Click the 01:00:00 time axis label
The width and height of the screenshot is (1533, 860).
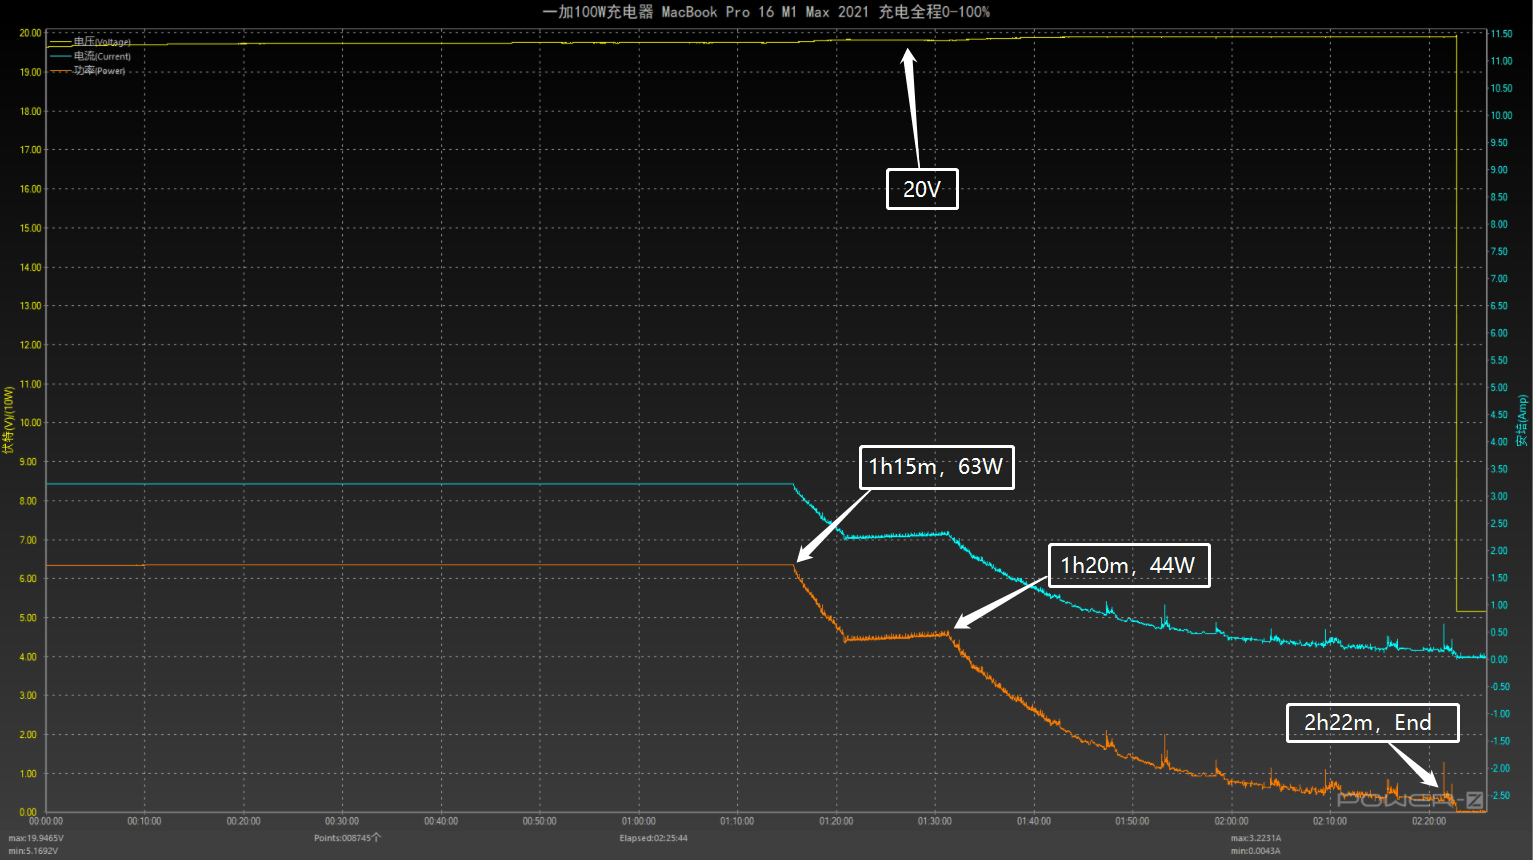[639, 821]
